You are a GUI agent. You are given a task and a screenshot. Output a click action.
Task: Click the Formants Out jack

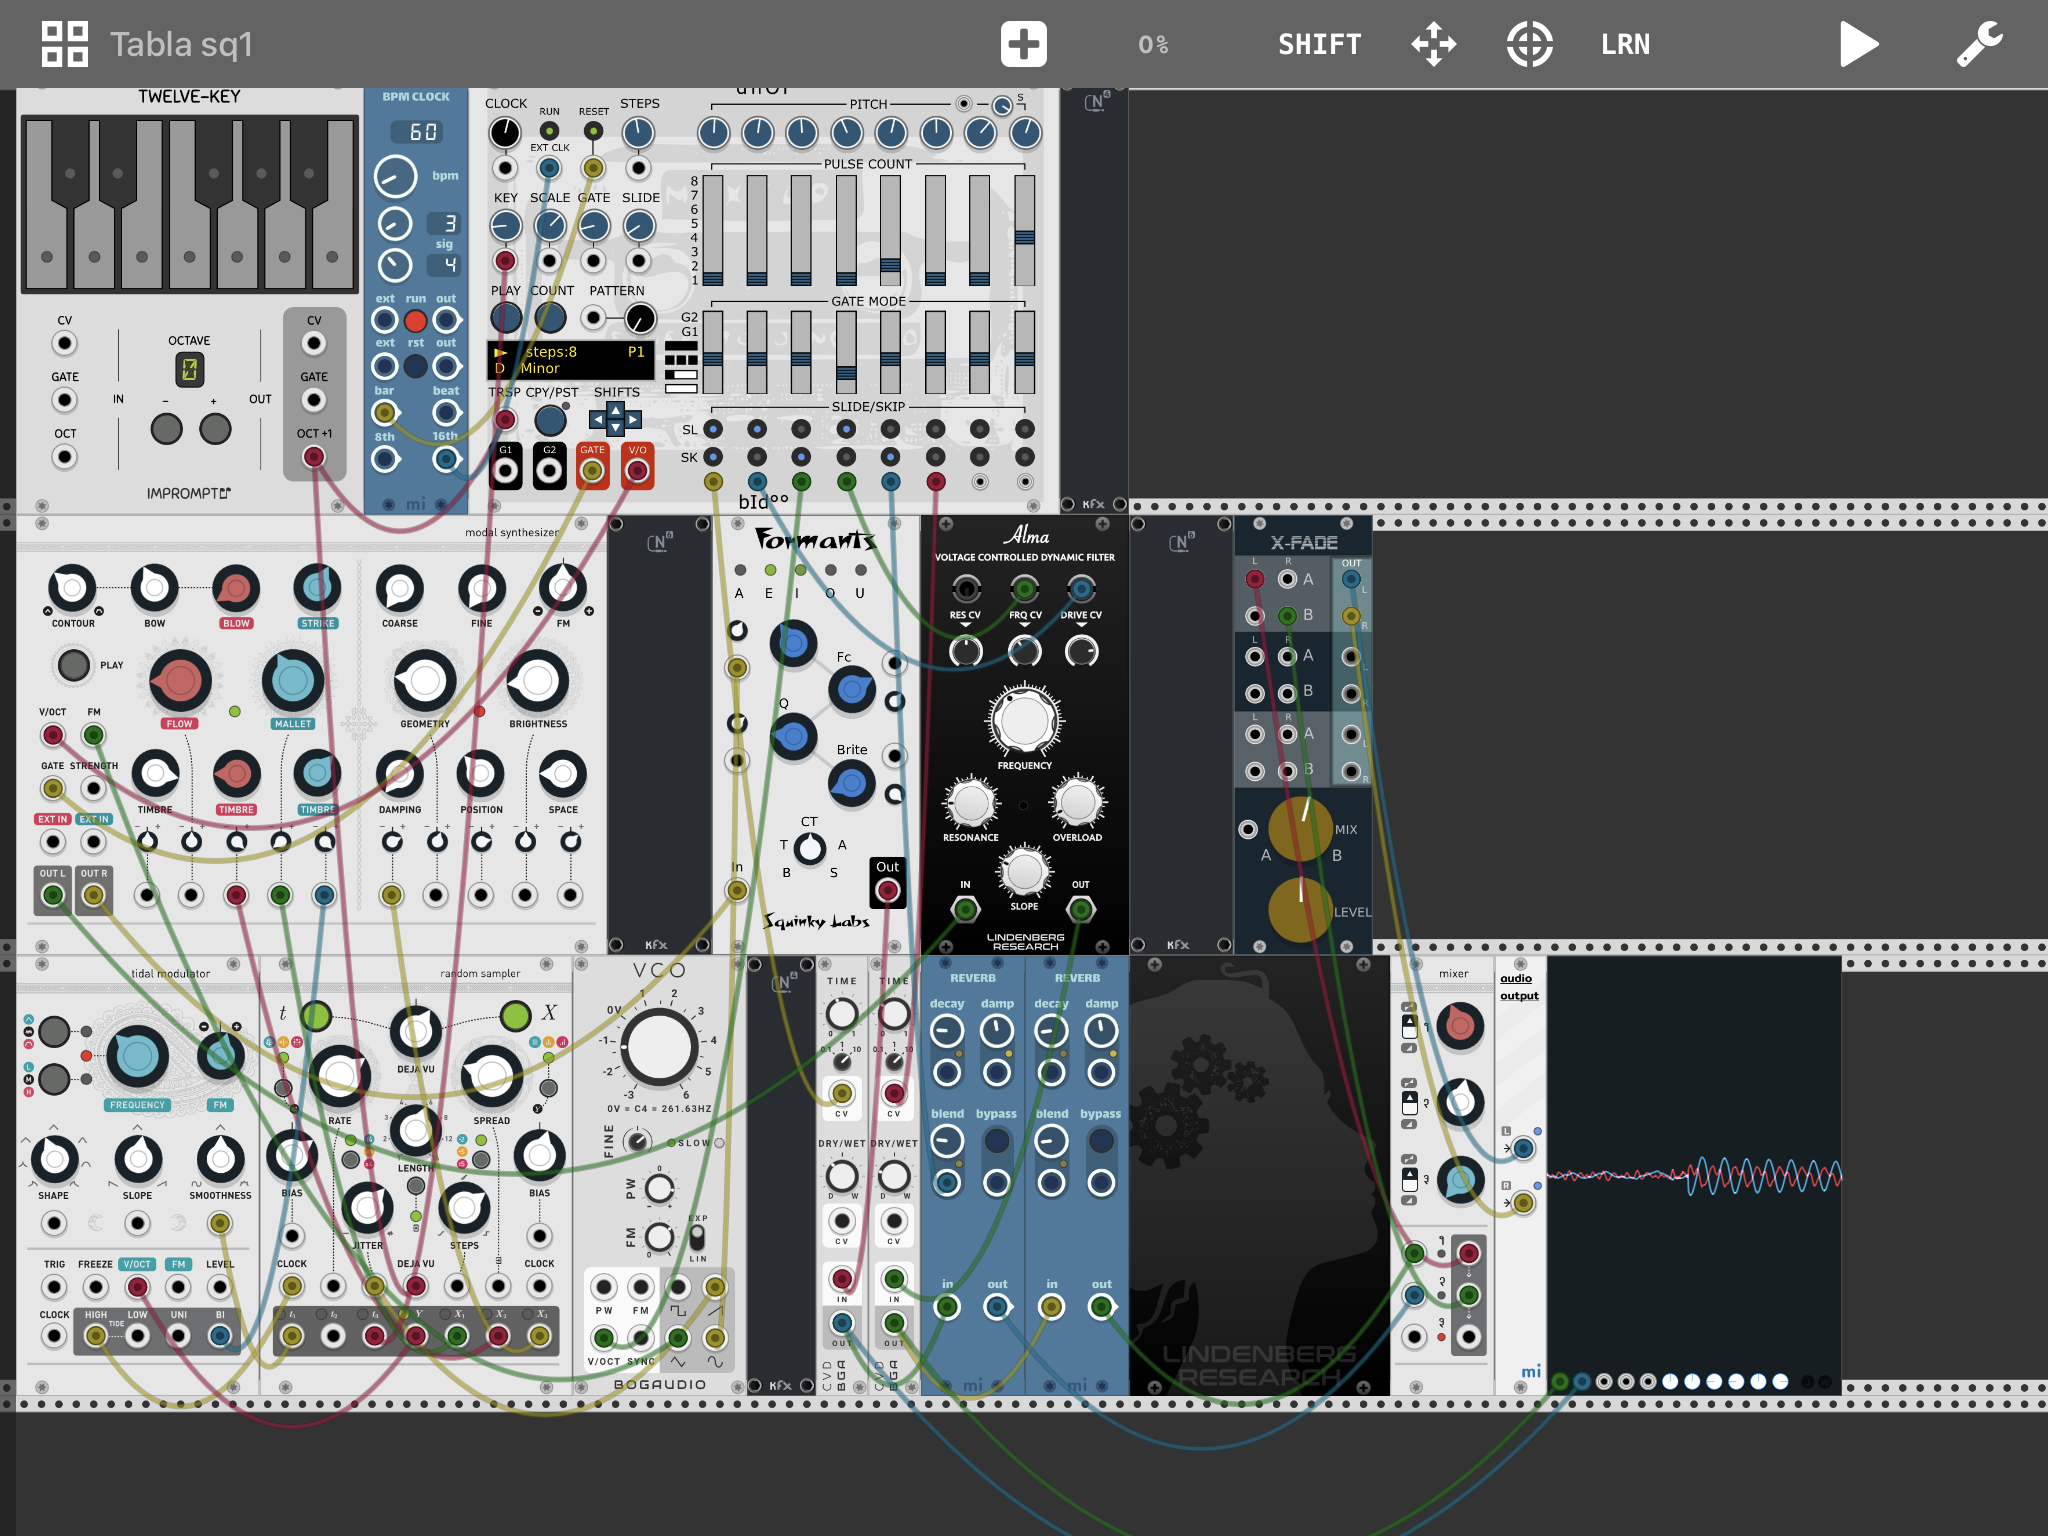887,890
